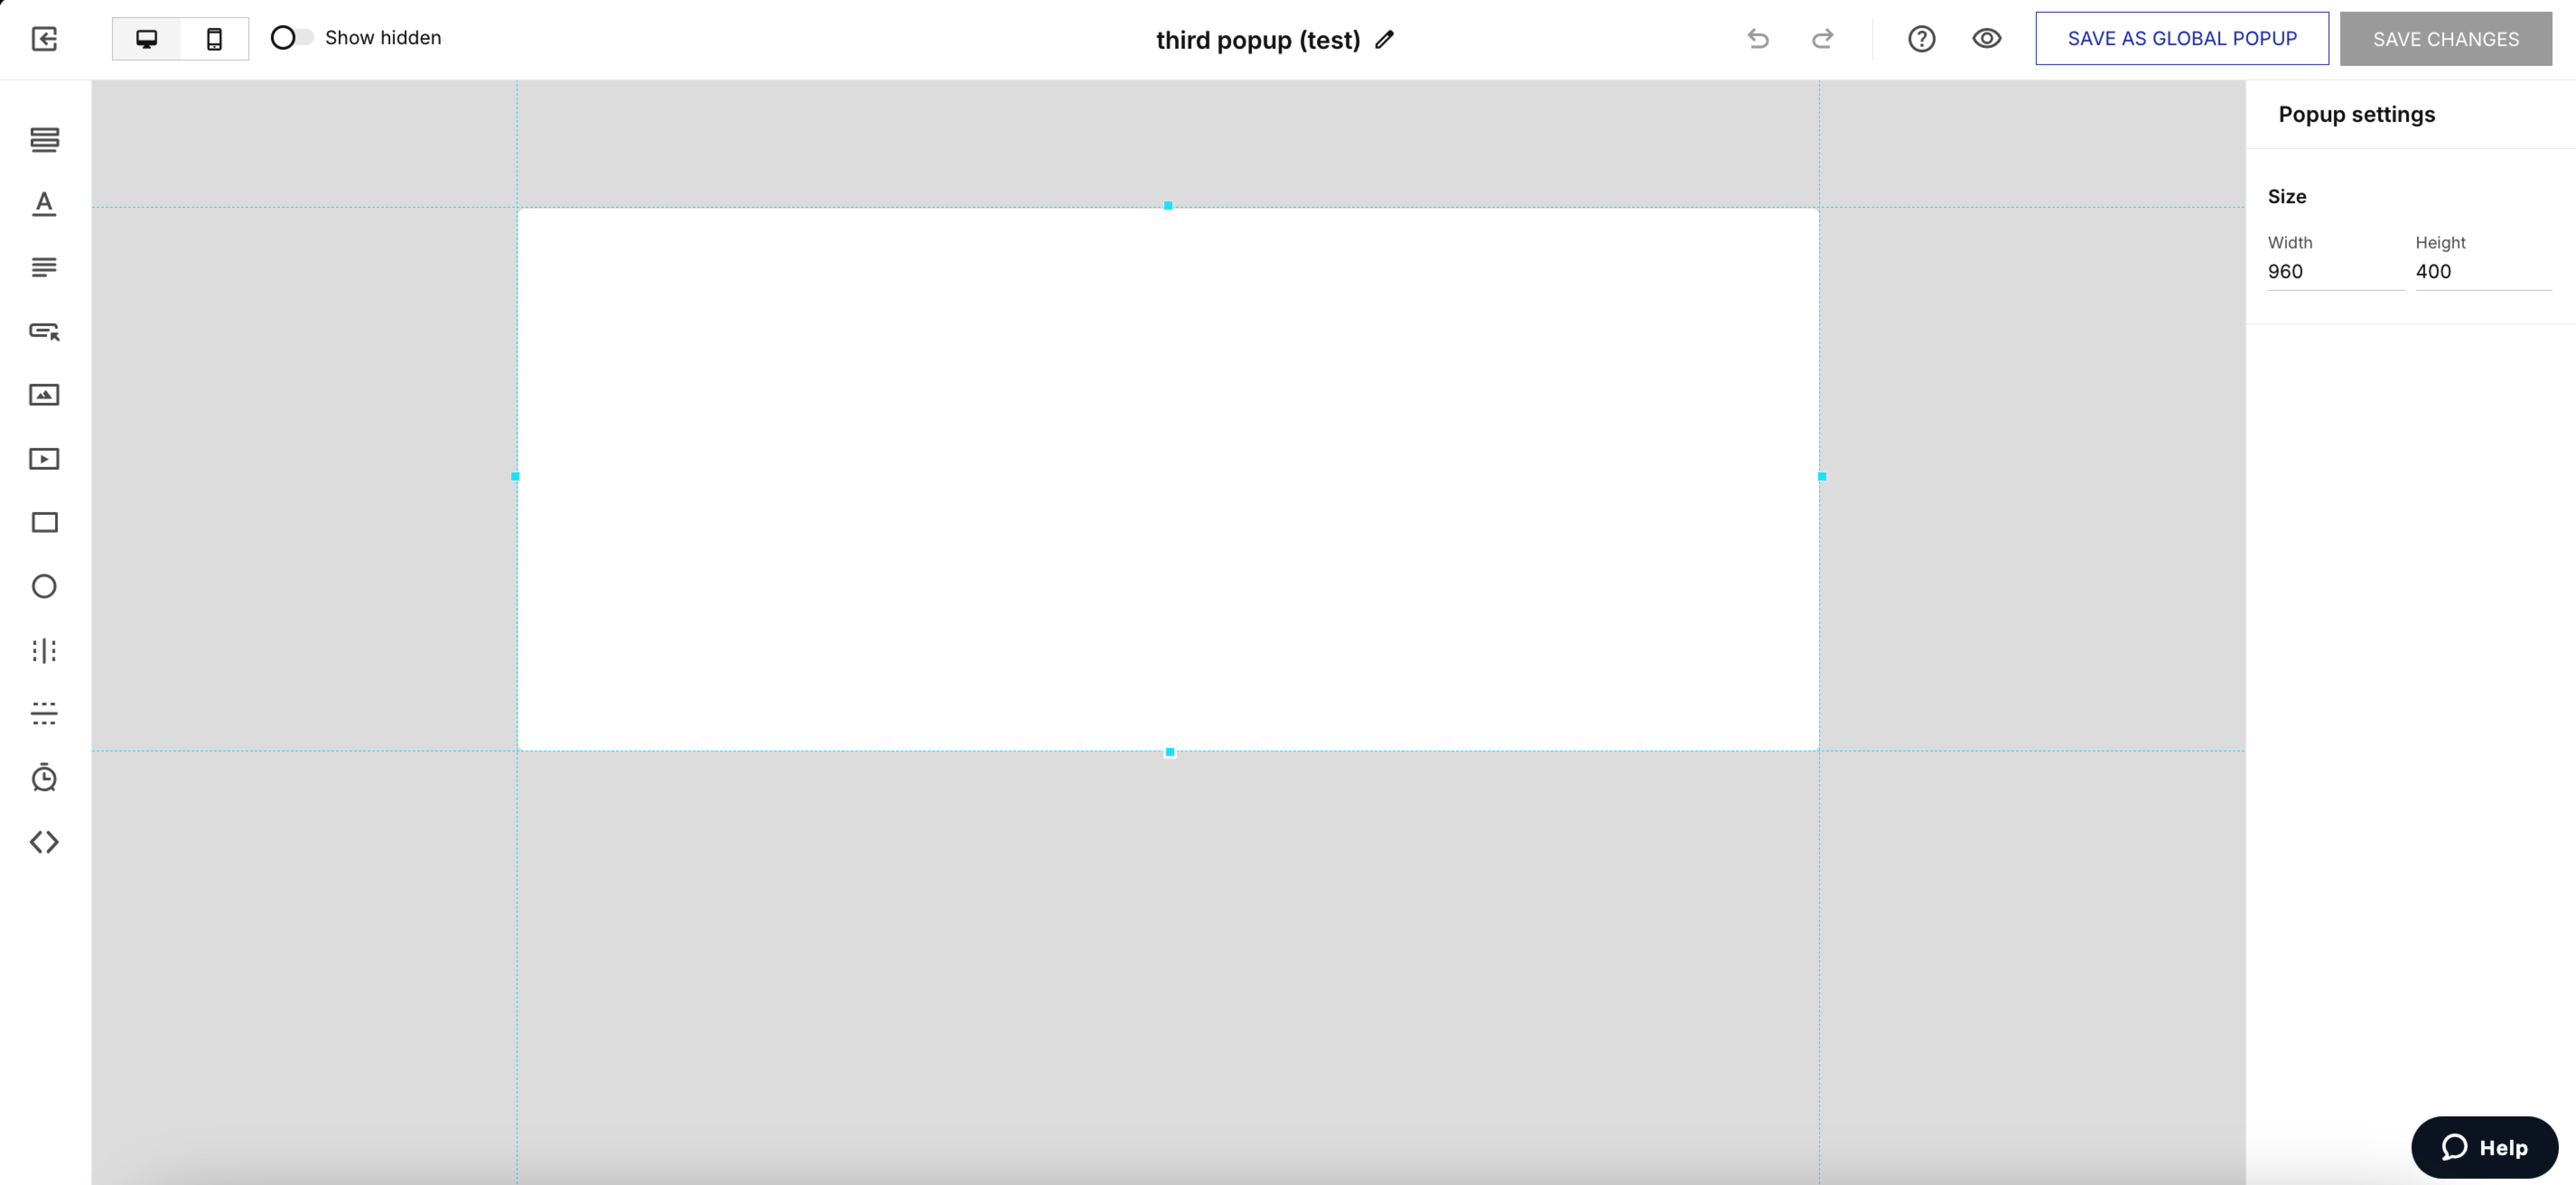Add a horizontal line divider element
Image resolution: width=2576 pixels, height=1185 pixels.
44,713
